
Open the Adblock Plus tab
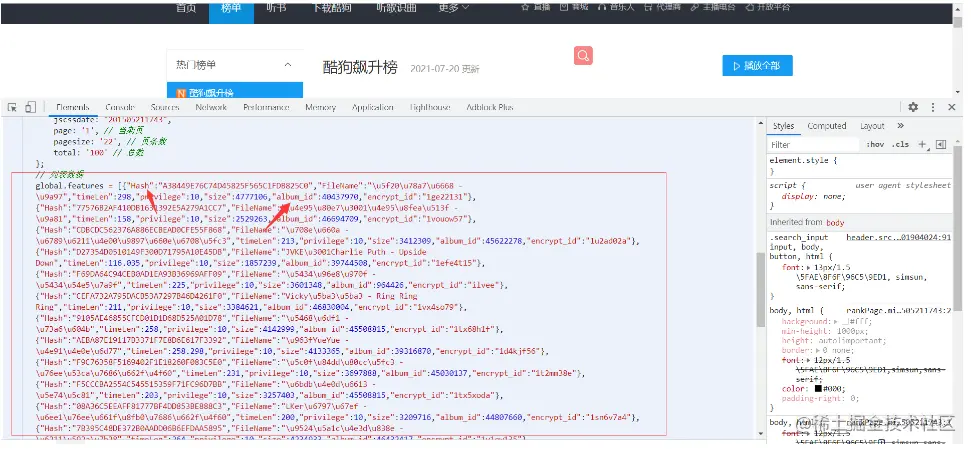[490, 107]
